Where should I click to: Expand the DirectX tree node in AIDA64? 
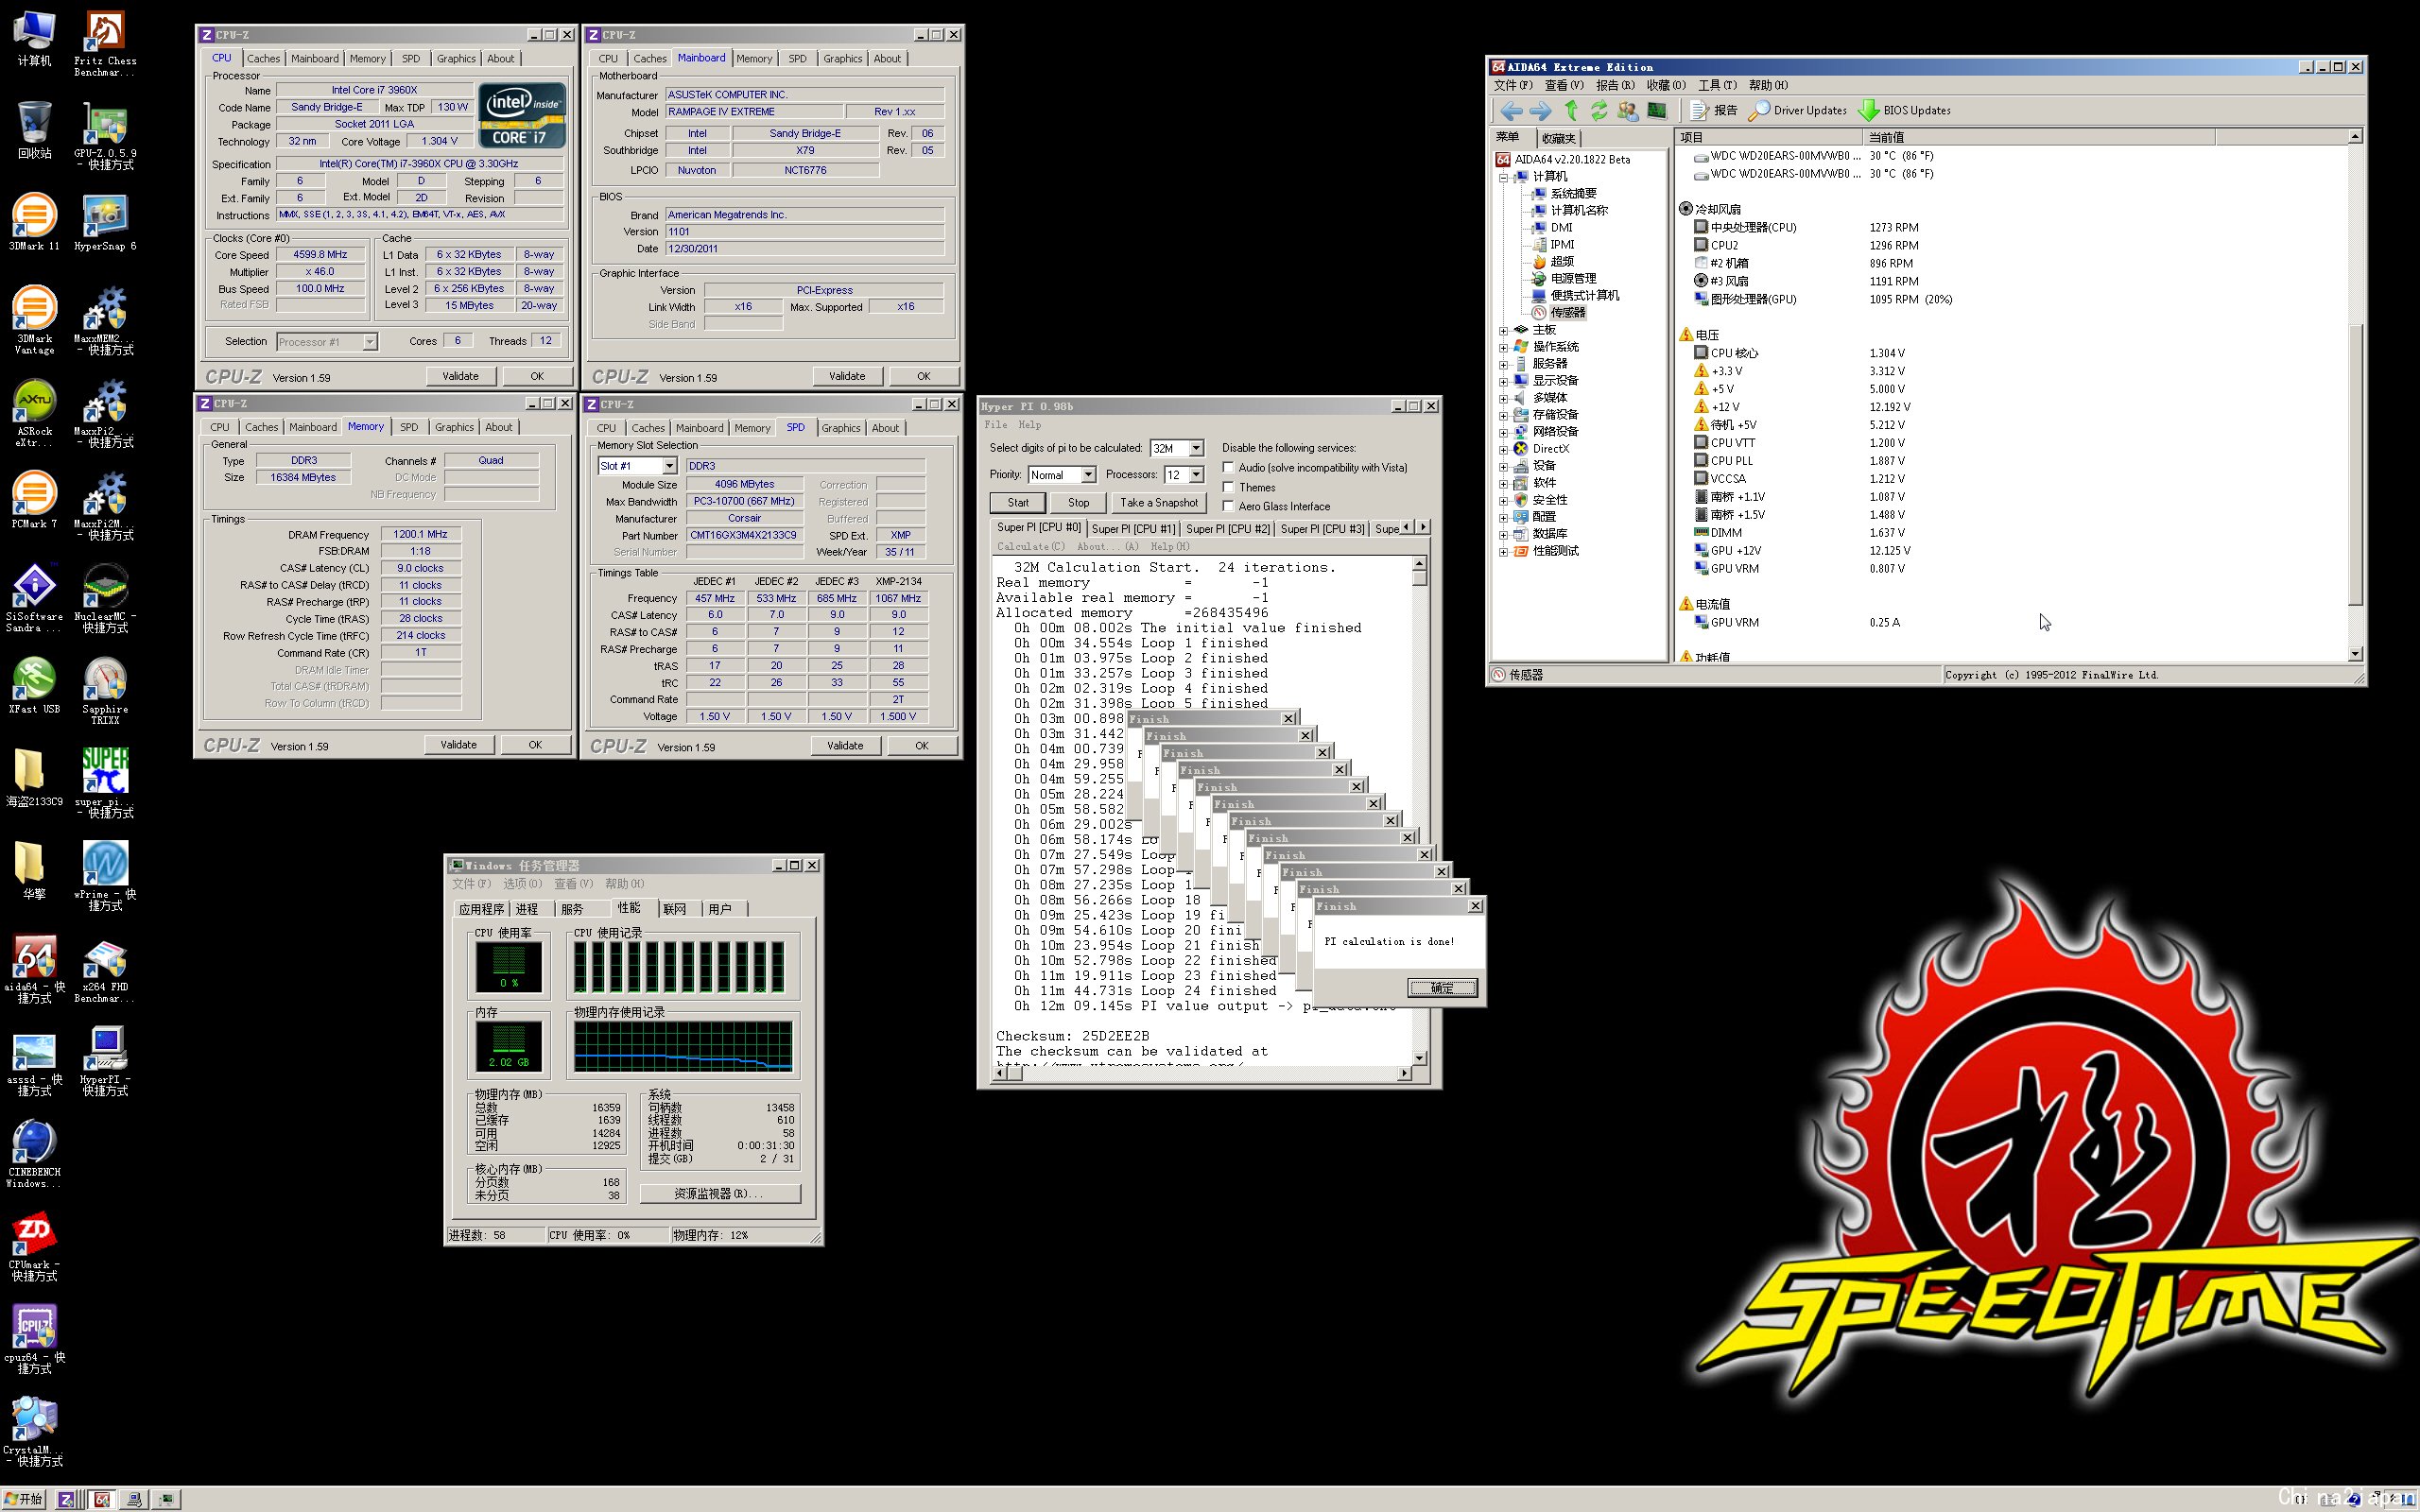pyautogui.click(x=1503, y=449)
